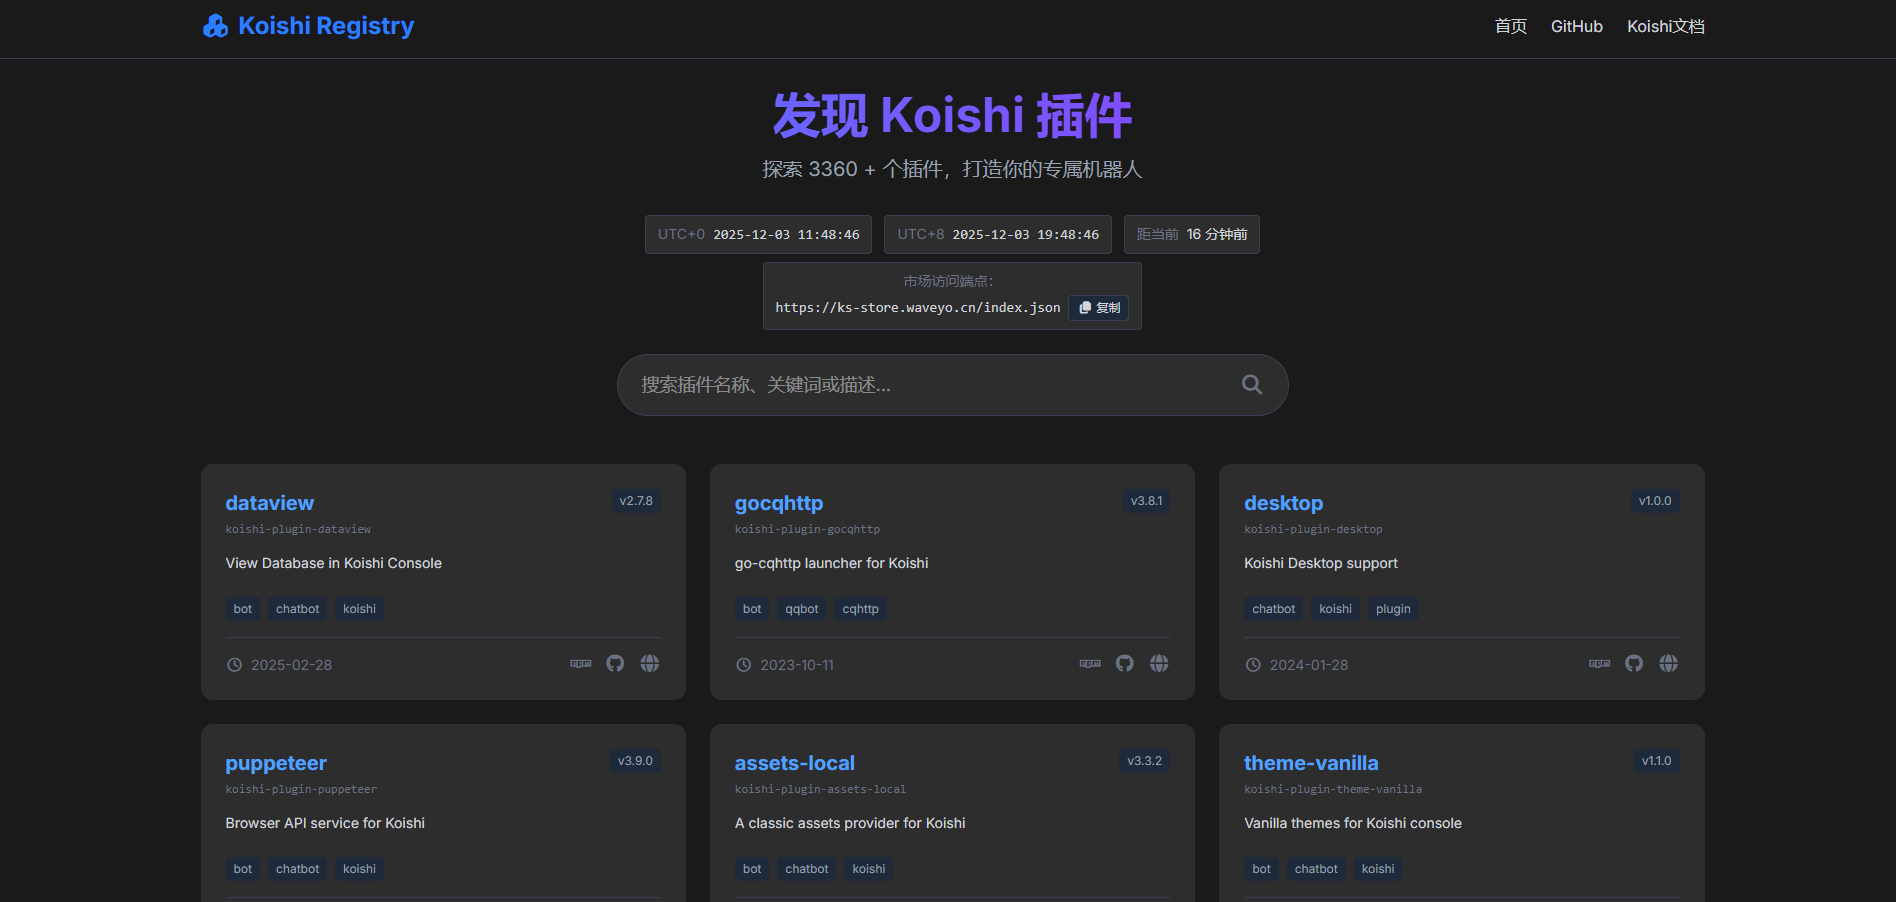Select the plugin tag on desktop card
This screenshot has height=902, width=1896.
[x=1392, y=609]
